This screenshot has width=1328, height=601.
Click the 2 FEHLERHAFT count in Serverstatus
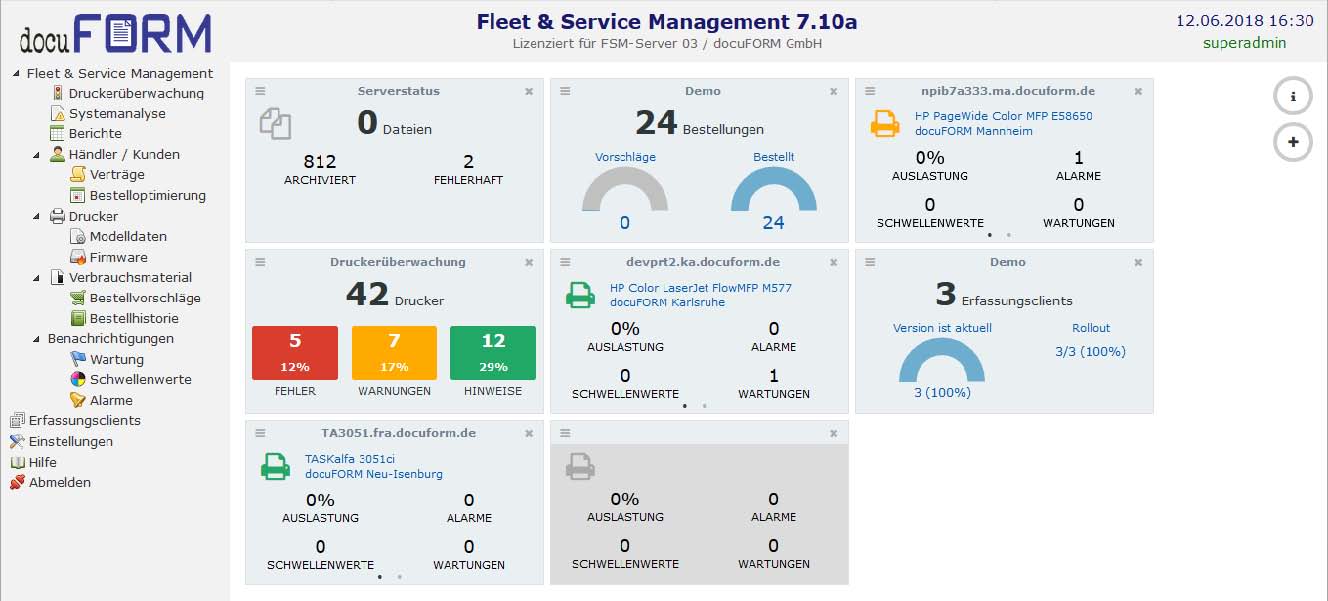click(468, 169)
